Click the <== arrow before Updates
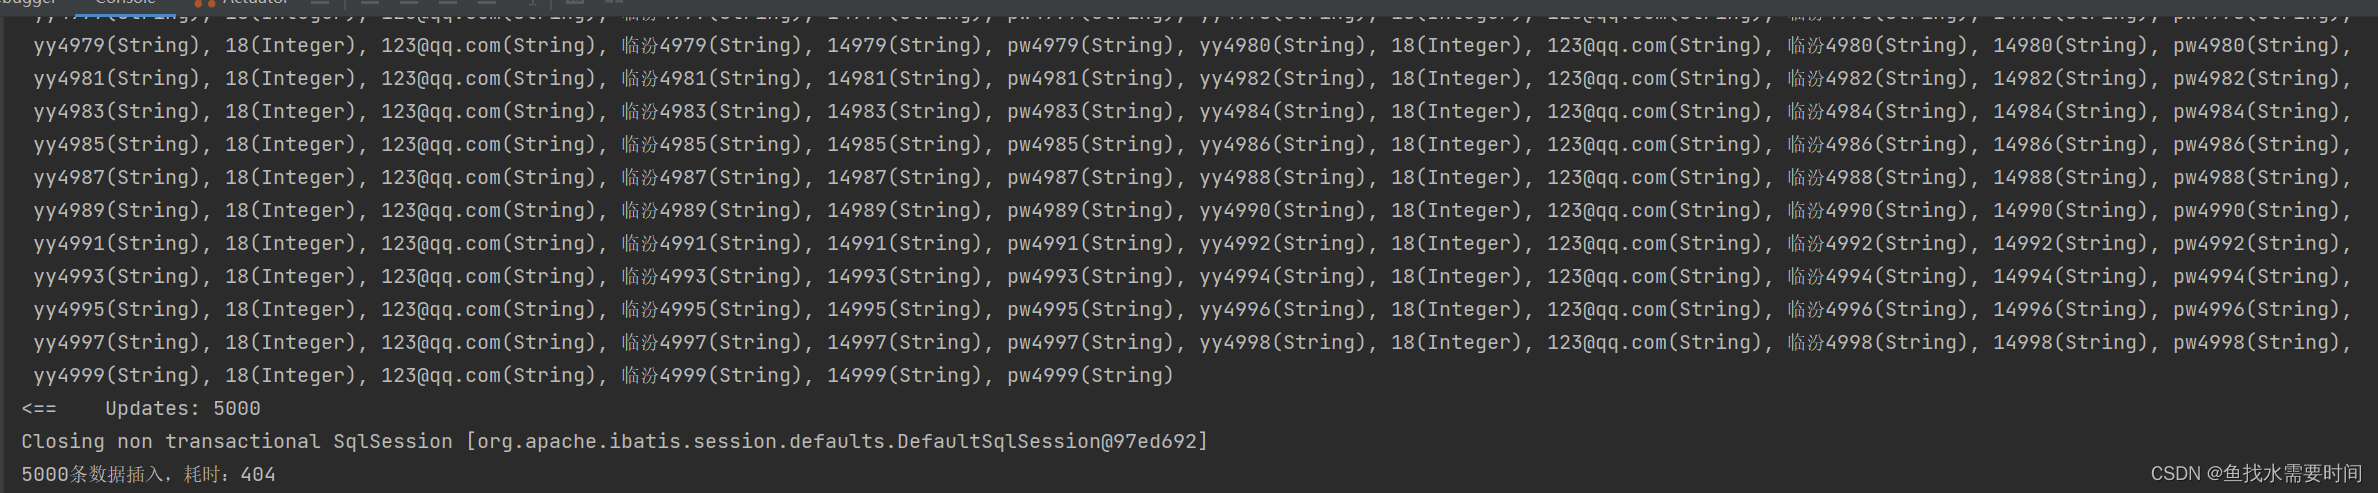 [x=39, y=408]
